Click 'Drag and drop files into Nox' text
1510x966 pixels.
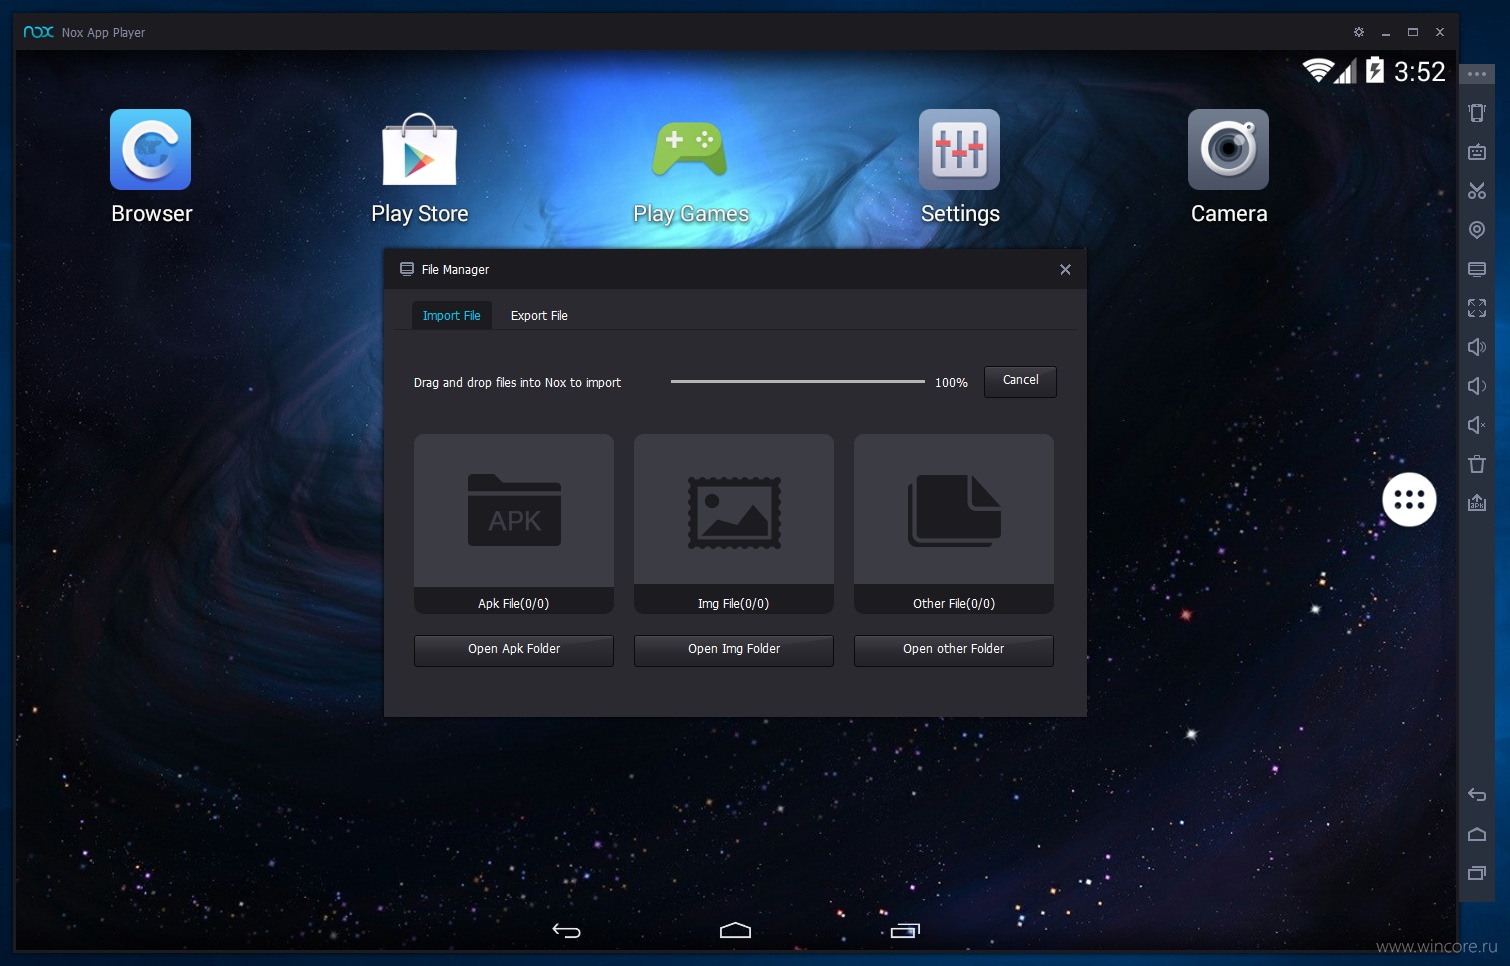(517, 383)
